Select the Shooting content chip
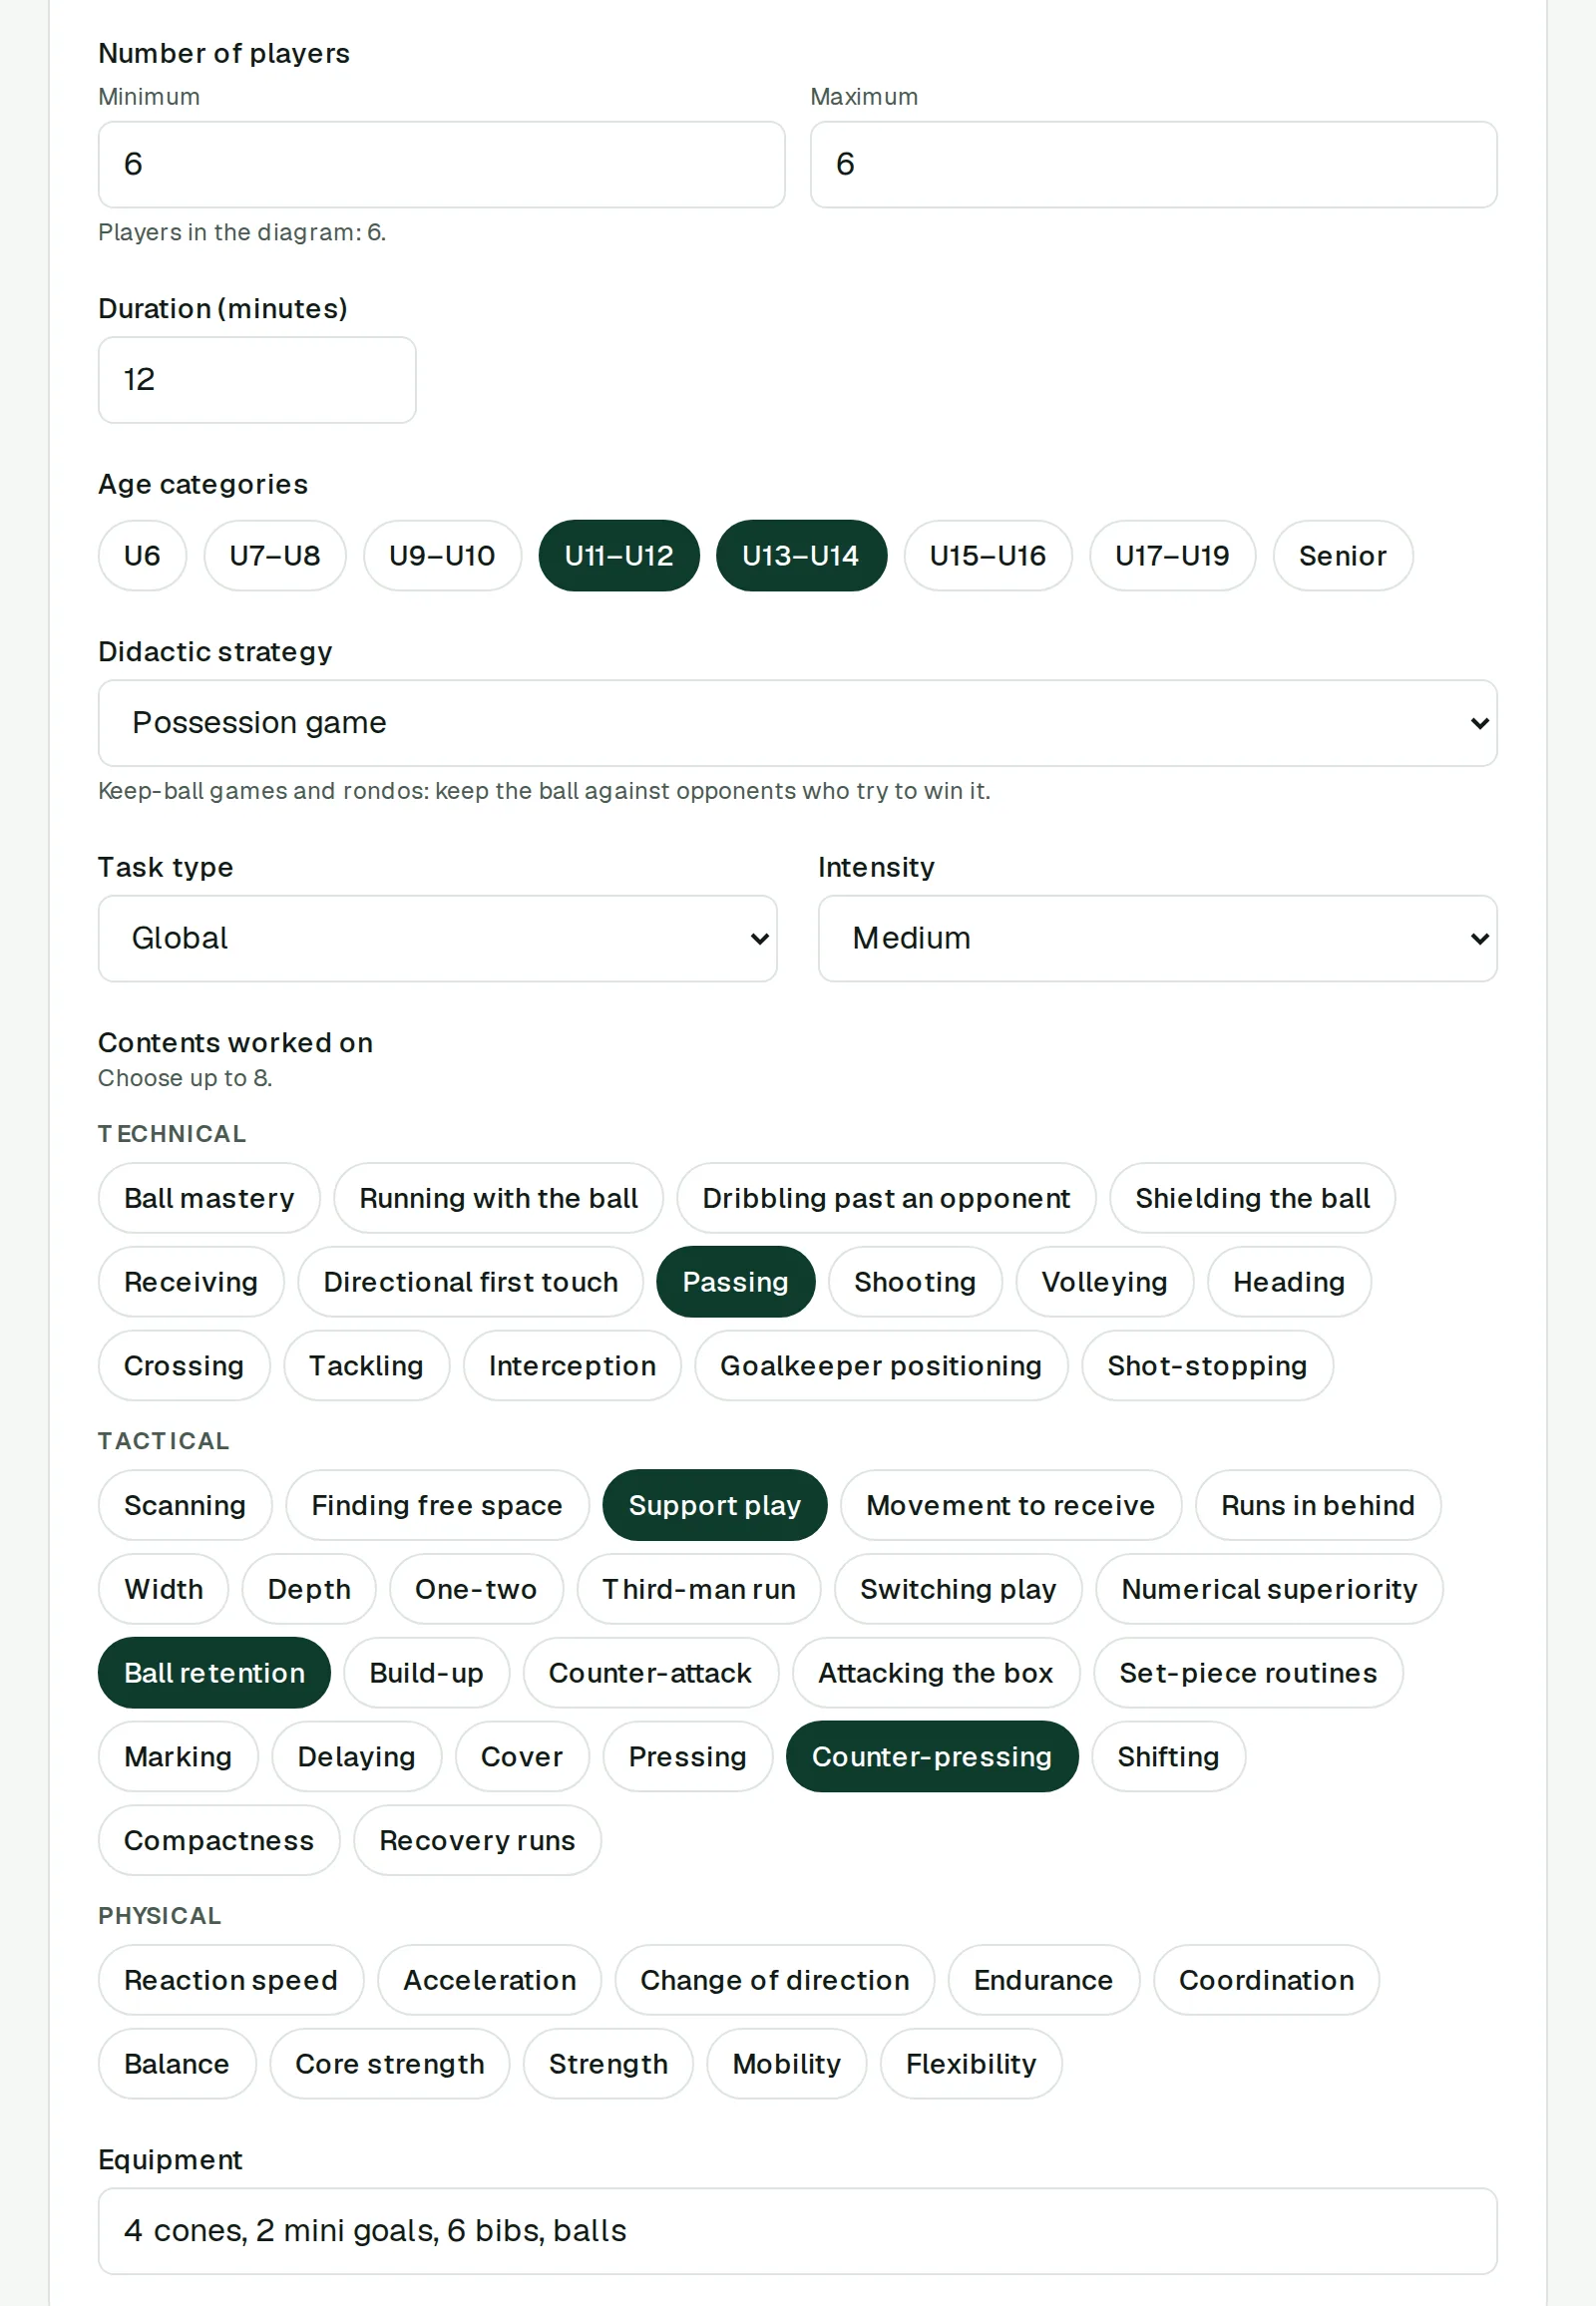This screenshot has width=1596, height=2306. tap(915, 1282)
